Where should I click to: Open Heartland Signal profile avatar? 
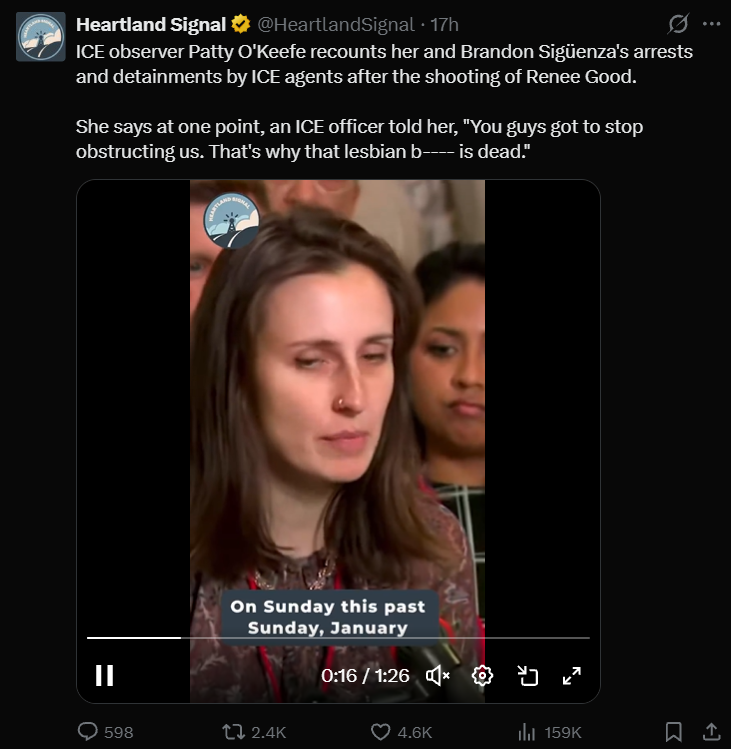41,37
